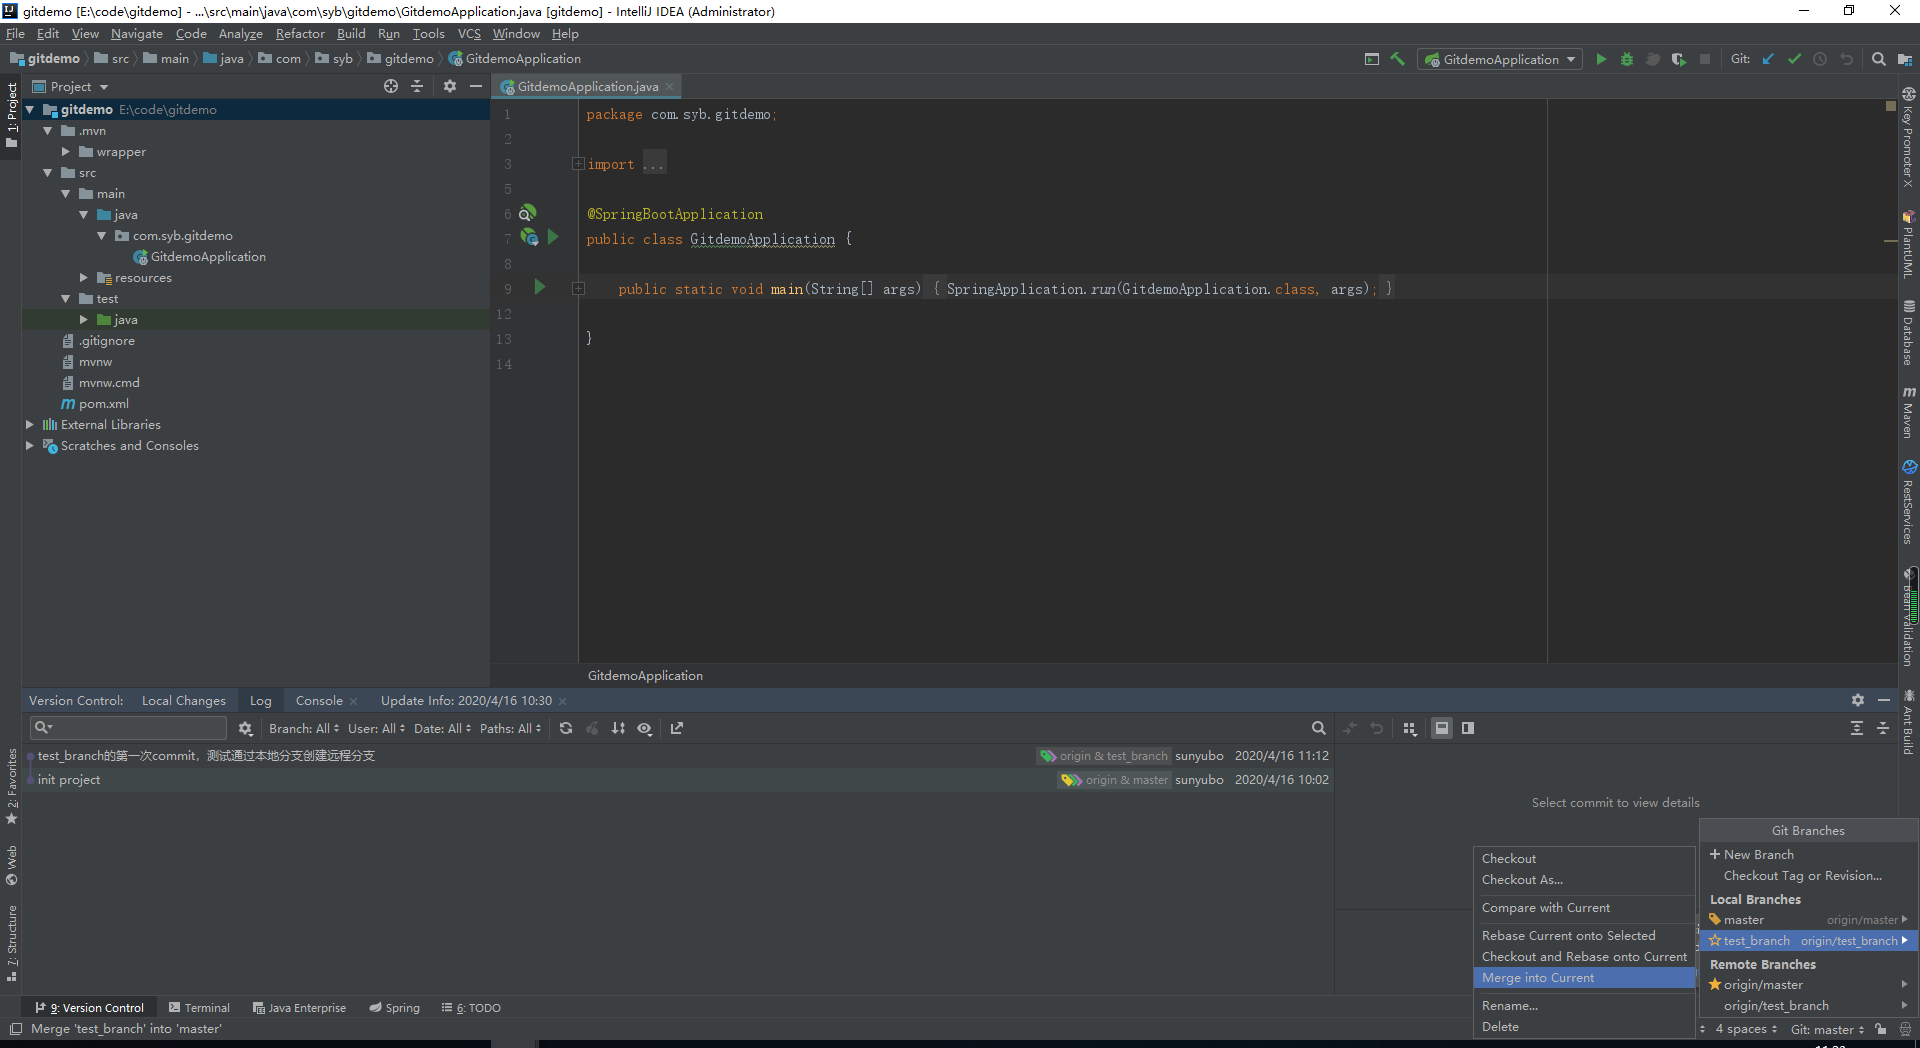Image resolution: width=1920 pixels, height=1048 pixels.
Task: Expand the folded import block on line 3
Action: click(578, 163)
